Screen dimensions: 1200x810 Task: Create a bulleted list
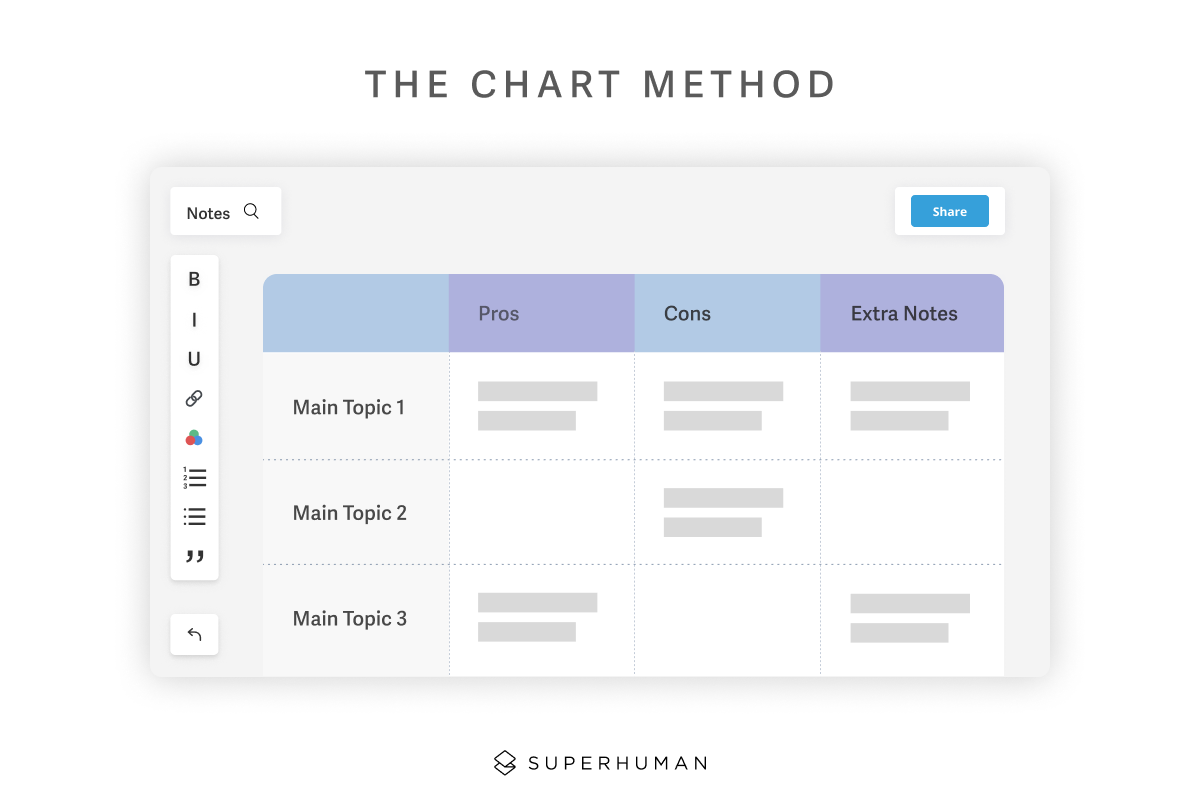194,517
